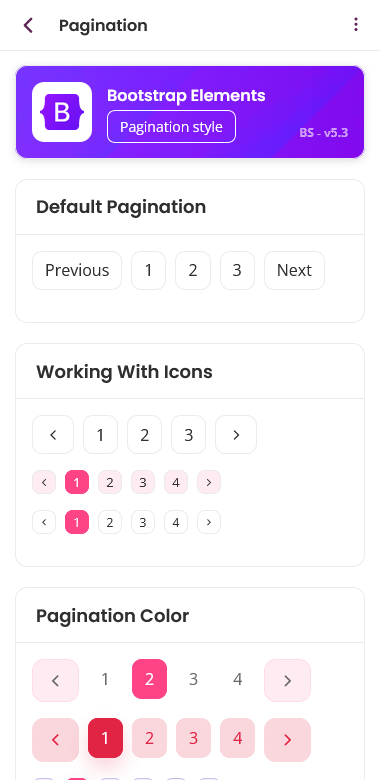Click left chevron in pink-tinted small pagination

click(x=44, y=482)
